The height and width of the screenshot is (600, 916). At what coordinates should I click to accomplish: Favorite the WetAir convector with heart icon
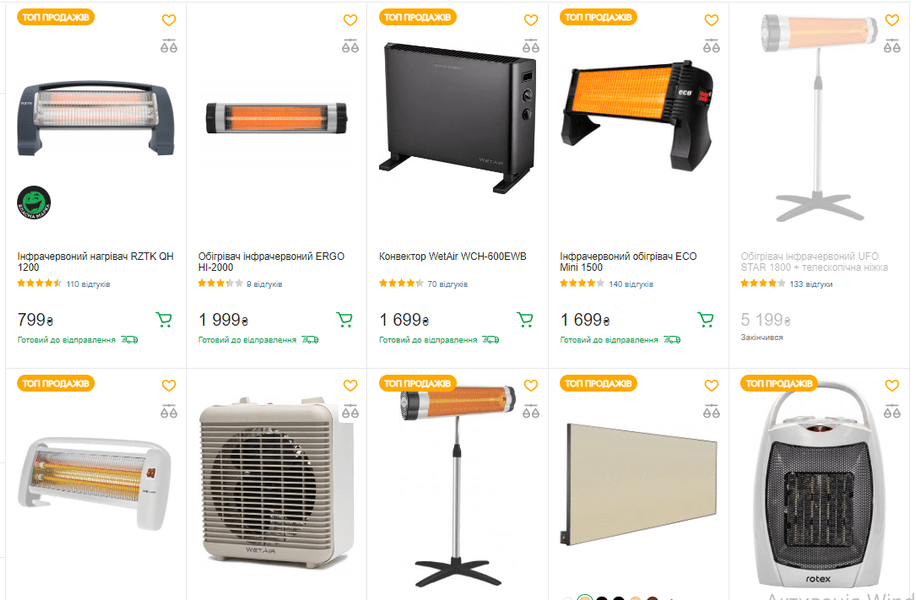point(530,20)
